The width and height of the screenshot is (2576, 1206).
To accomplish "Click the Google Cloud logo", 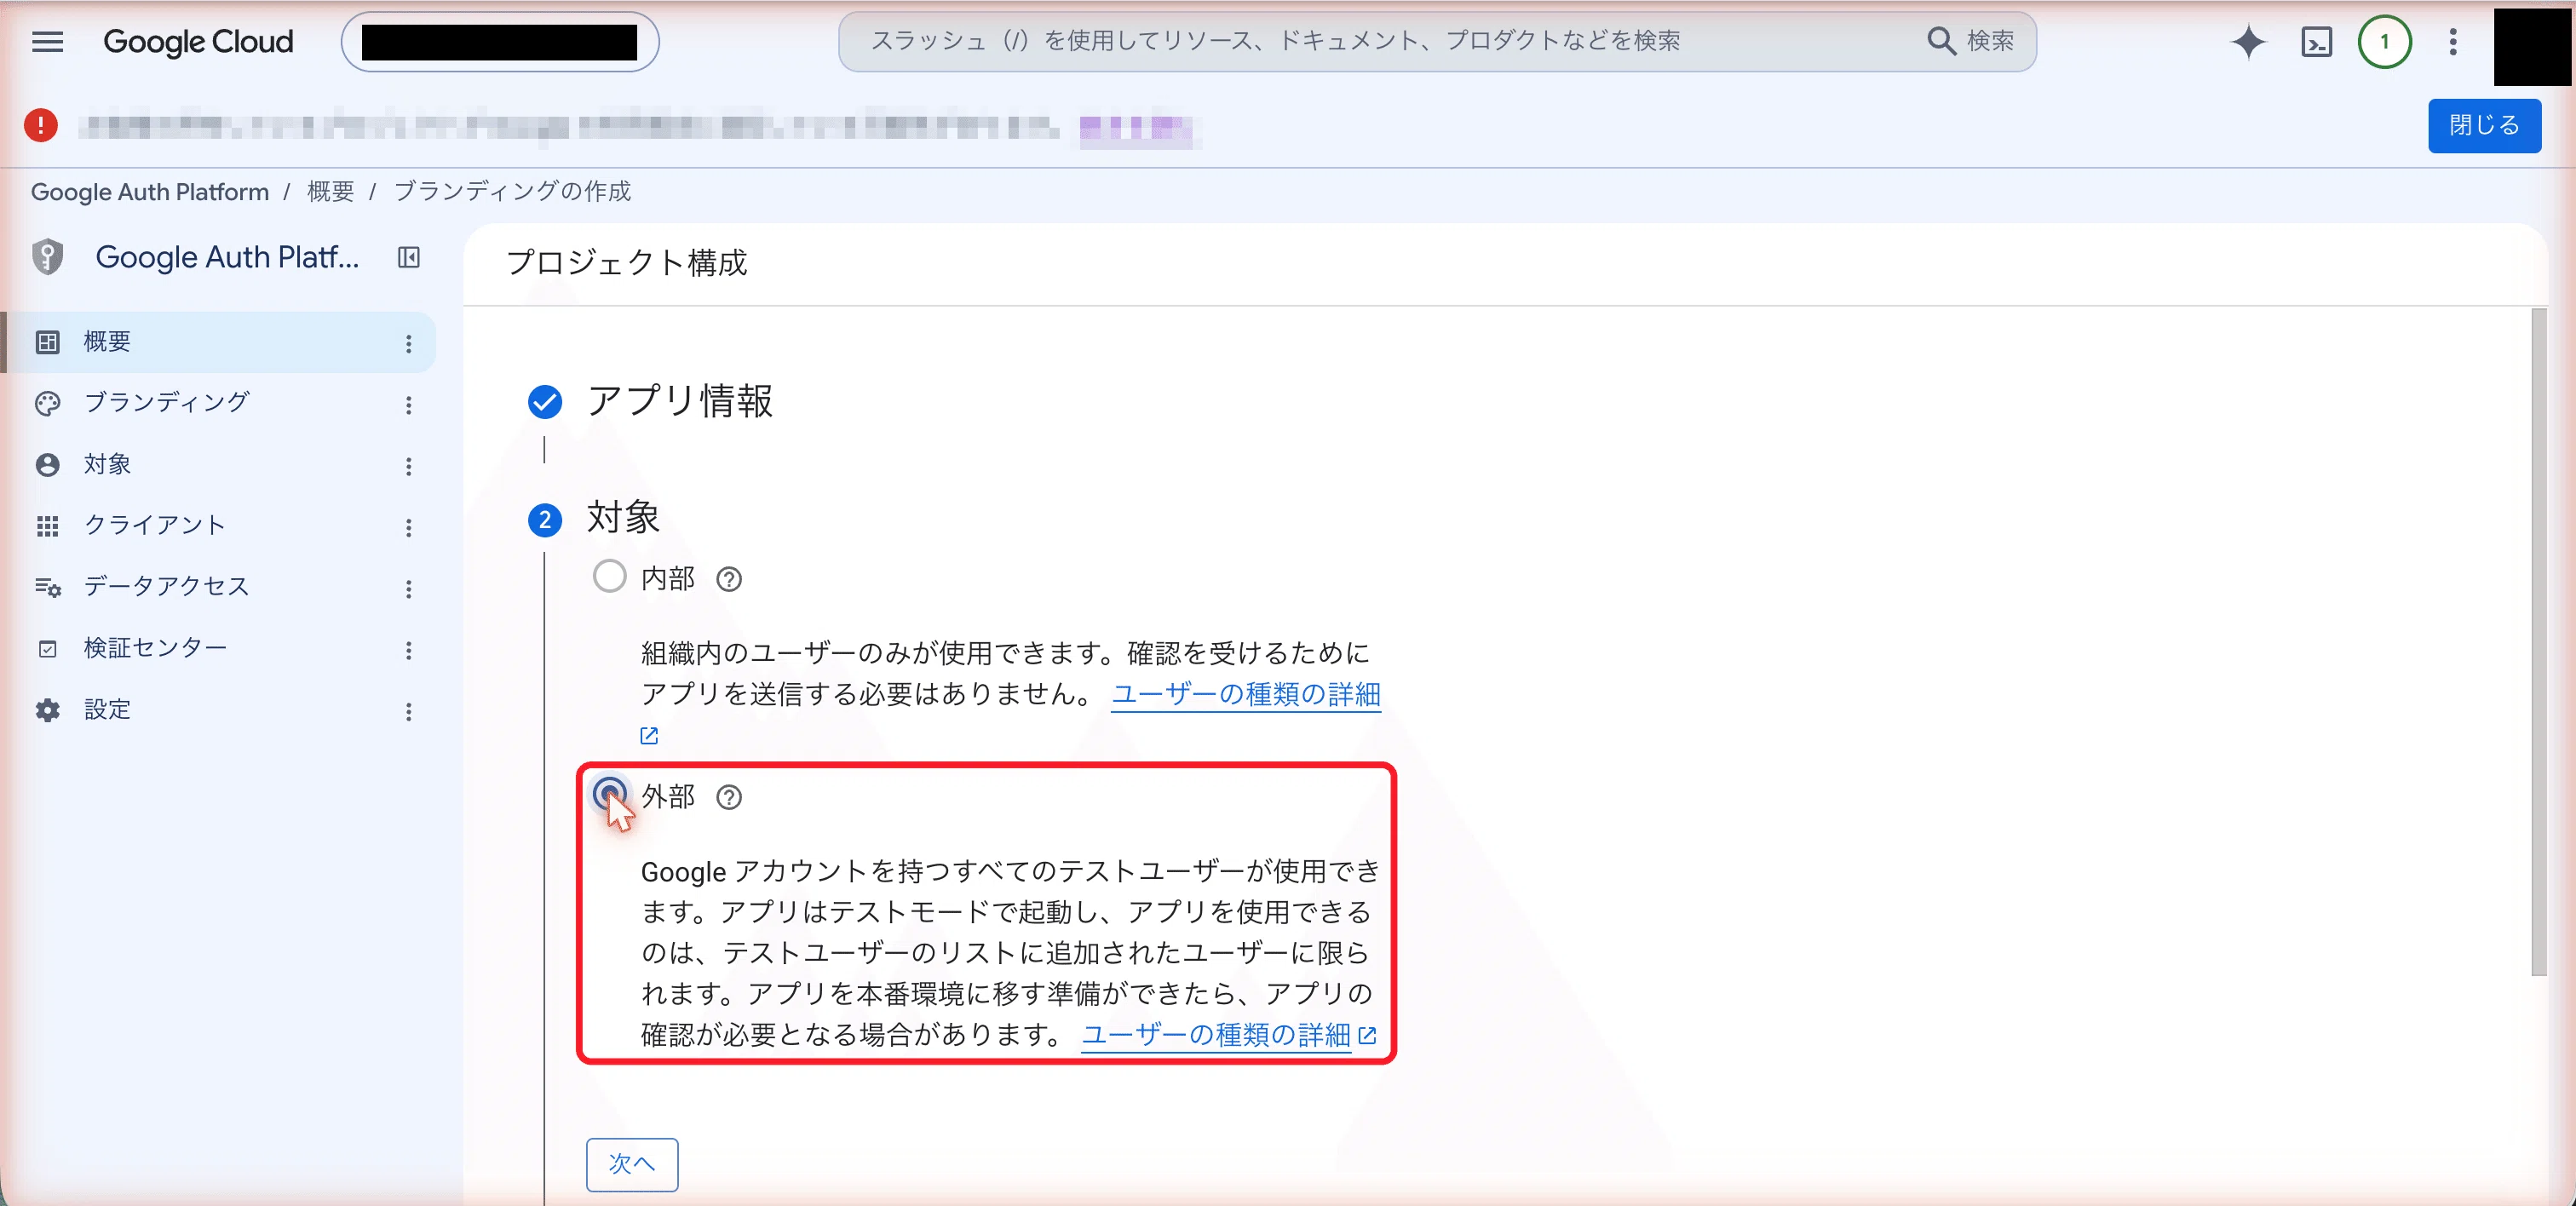I will [198, 42].
